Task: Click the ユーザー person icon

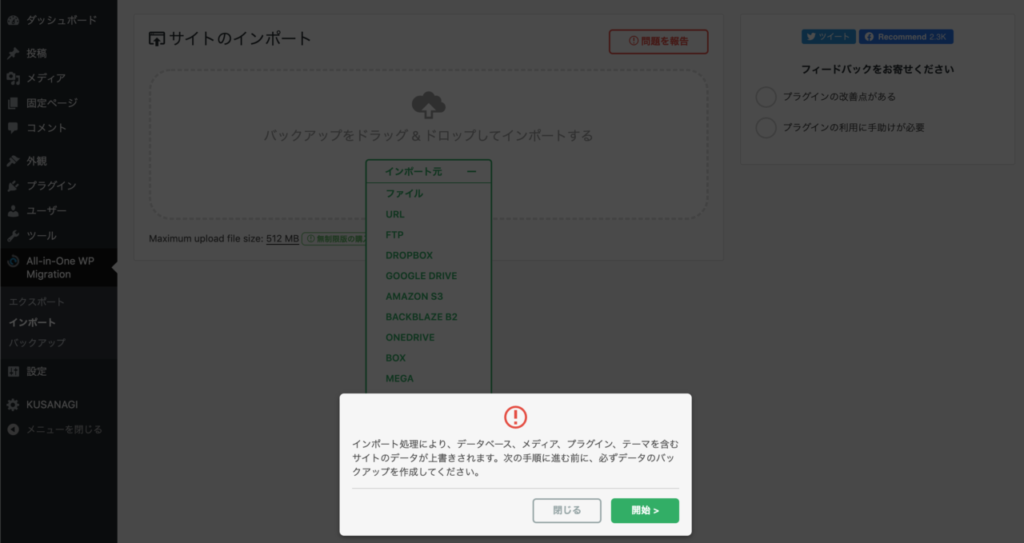Action: (13, 210)
